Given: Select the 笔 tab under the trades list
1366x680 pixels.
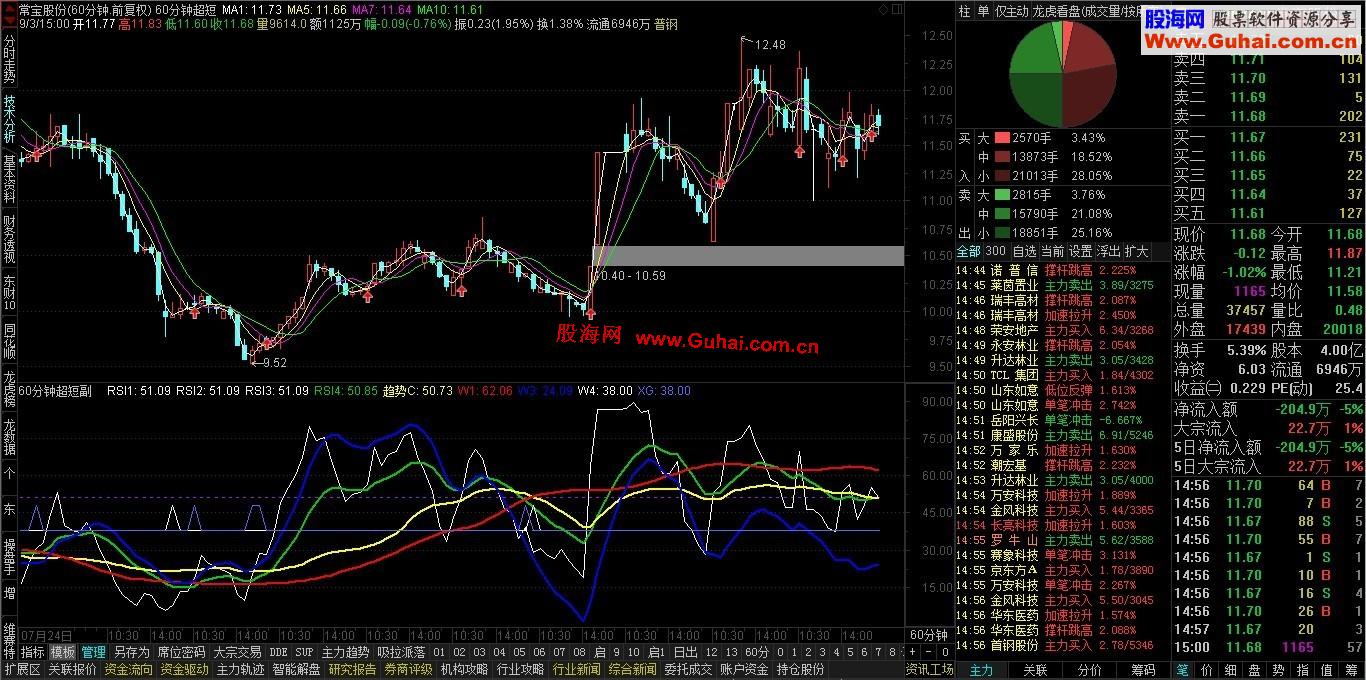Looking at the screenshot, I should (x=1182, y=670).
